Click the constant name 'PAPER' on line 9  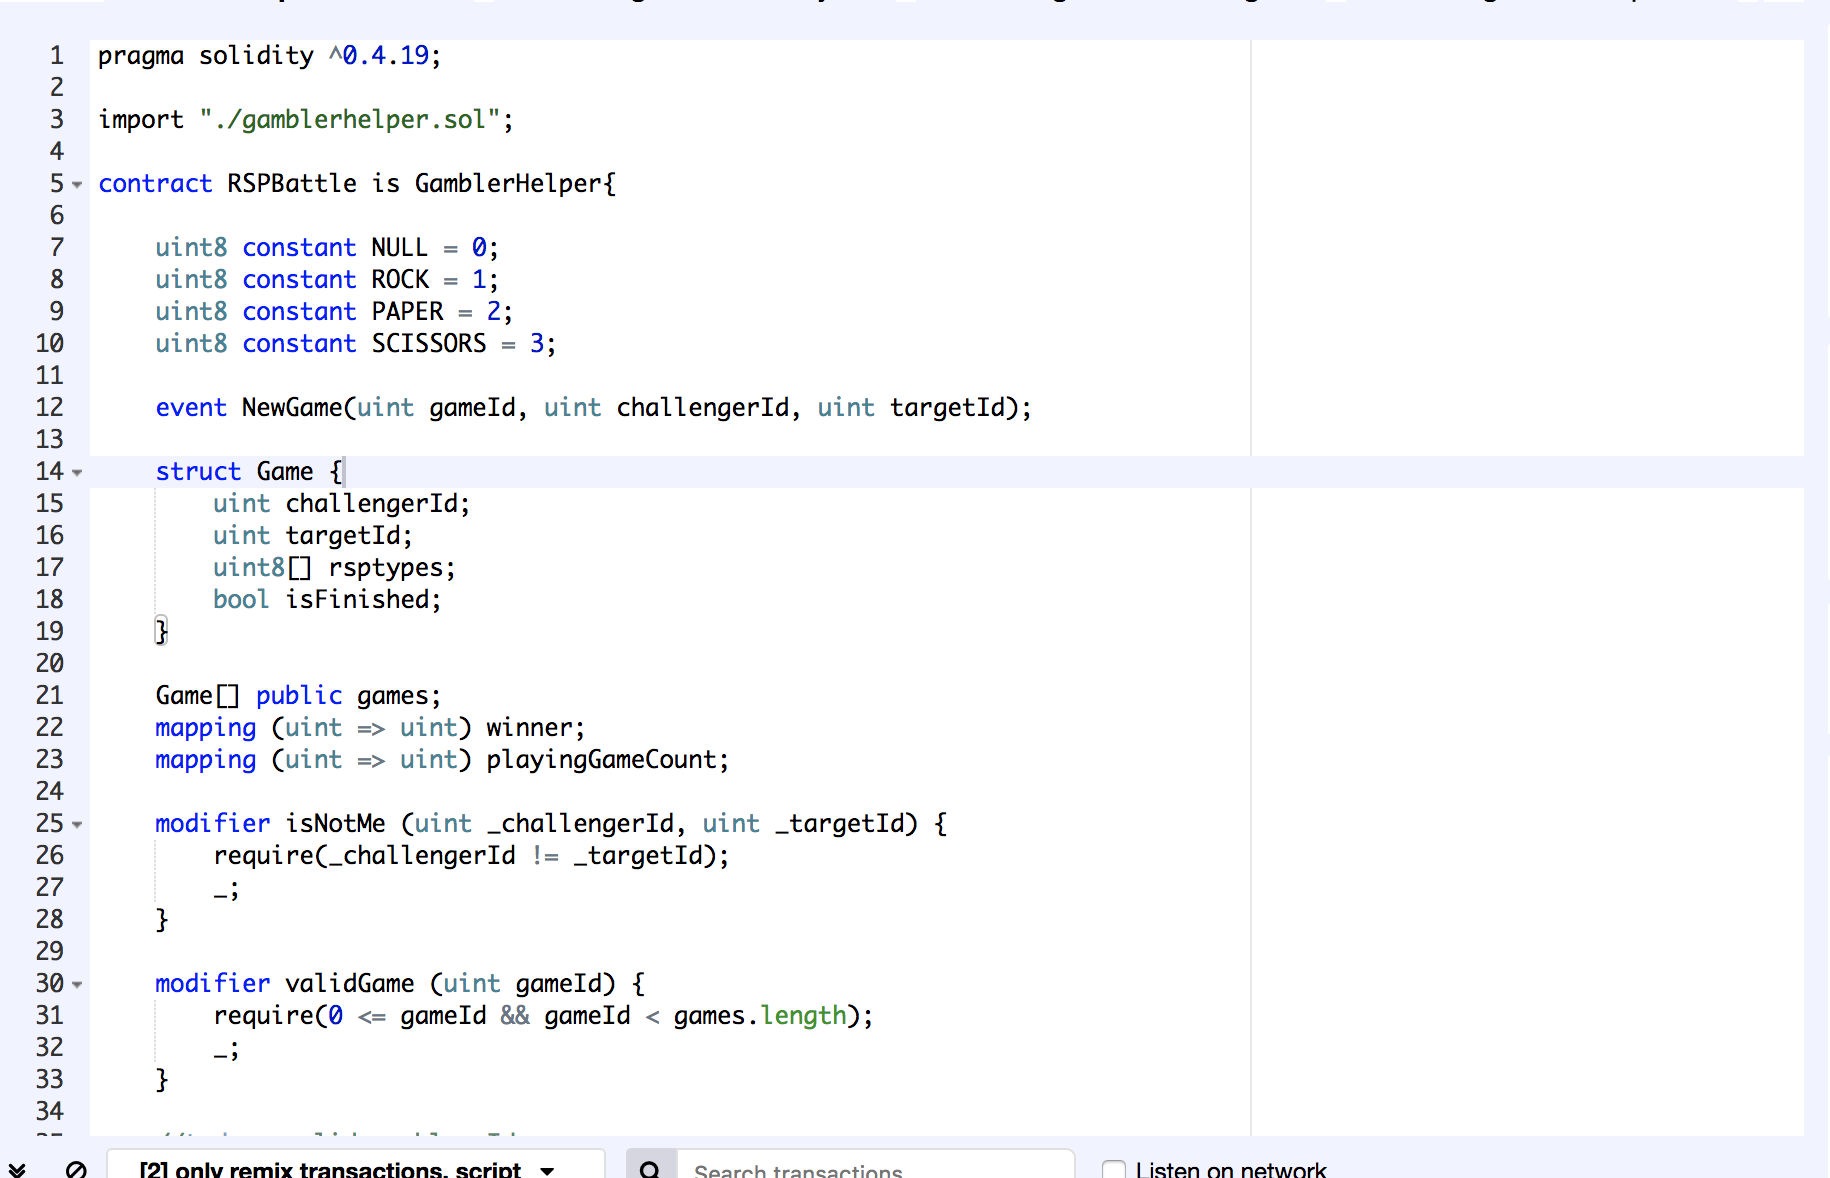click(x=407, y=311)
